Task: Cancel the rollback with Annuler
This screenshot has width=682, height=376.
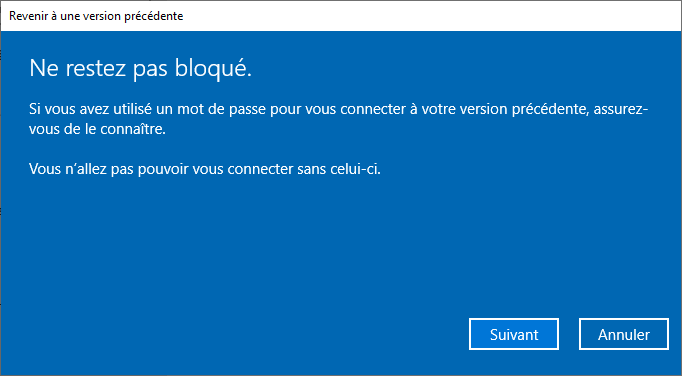Action: click(624, 334)
